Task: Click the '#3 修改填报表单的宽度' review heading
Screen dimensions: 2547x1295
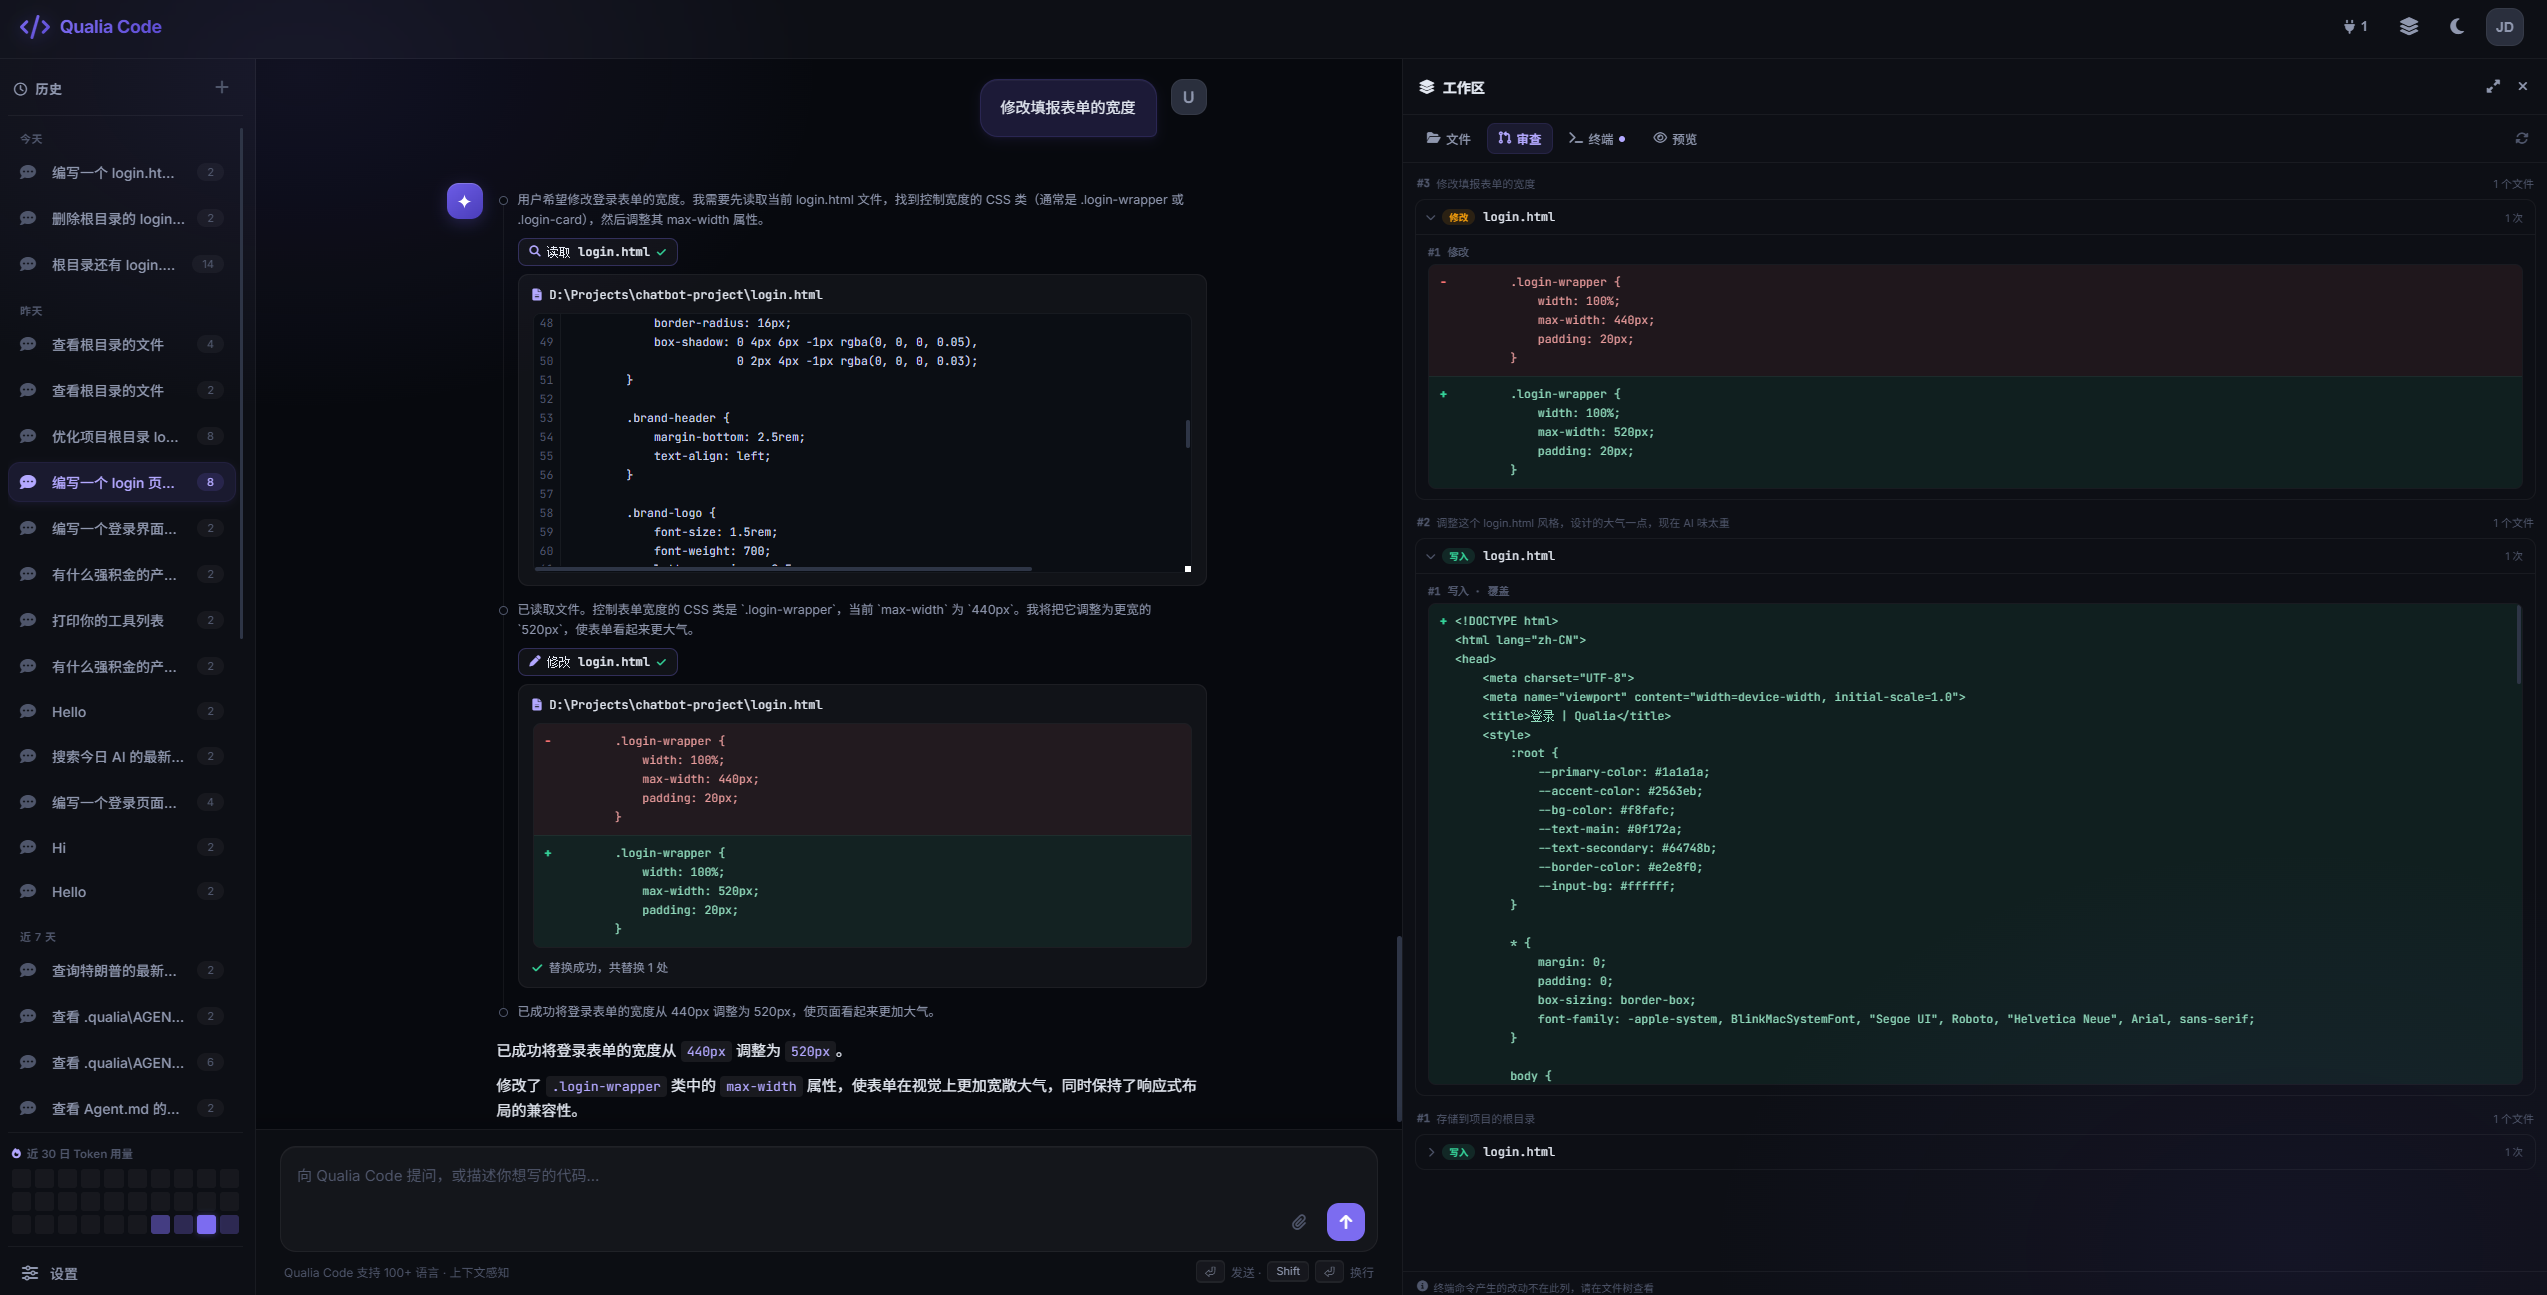Action: [x=1476, y=184]
